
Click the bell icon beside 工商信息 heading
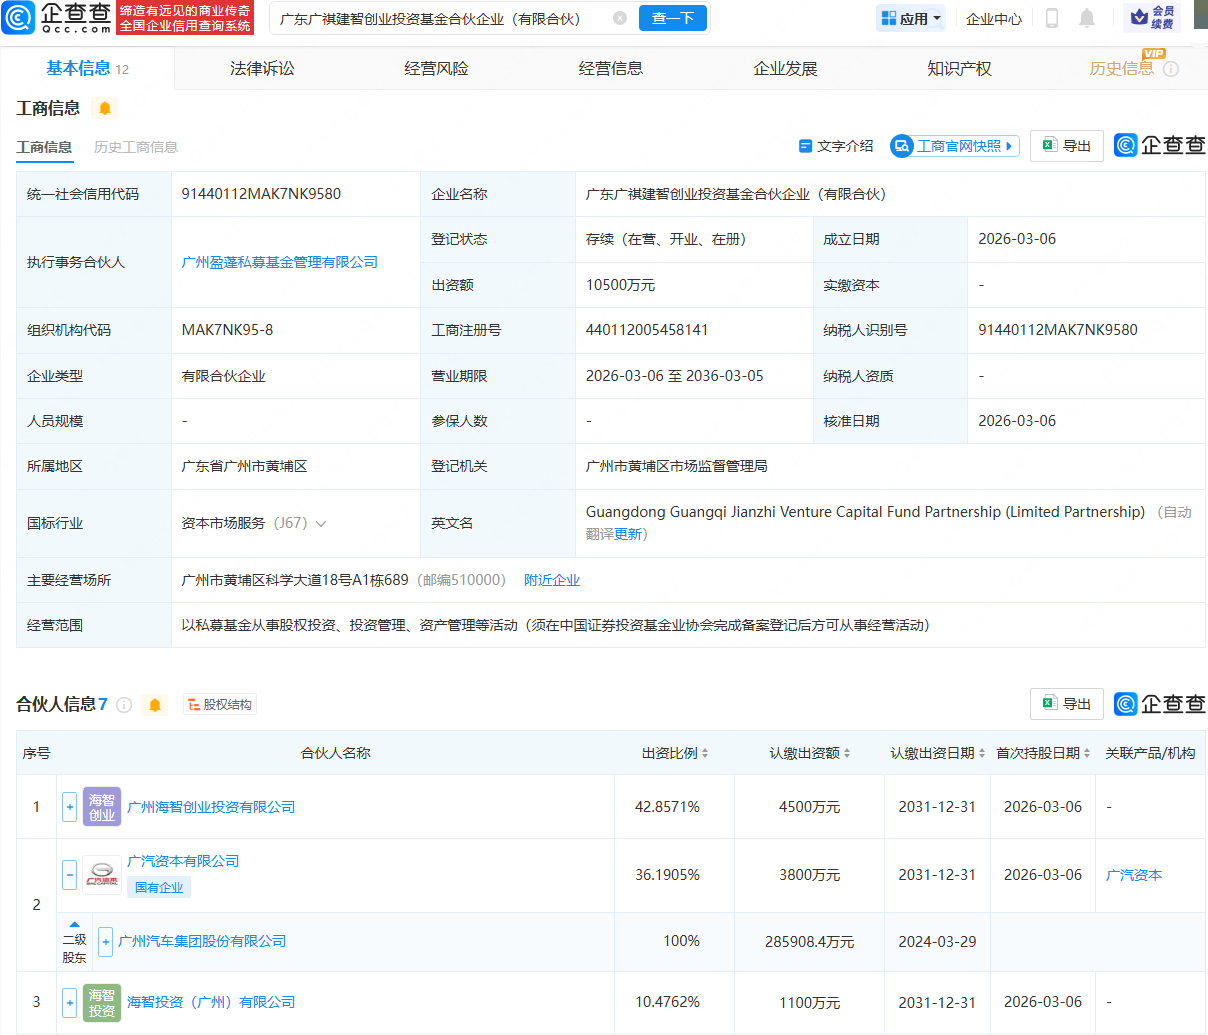coord(104,108)
